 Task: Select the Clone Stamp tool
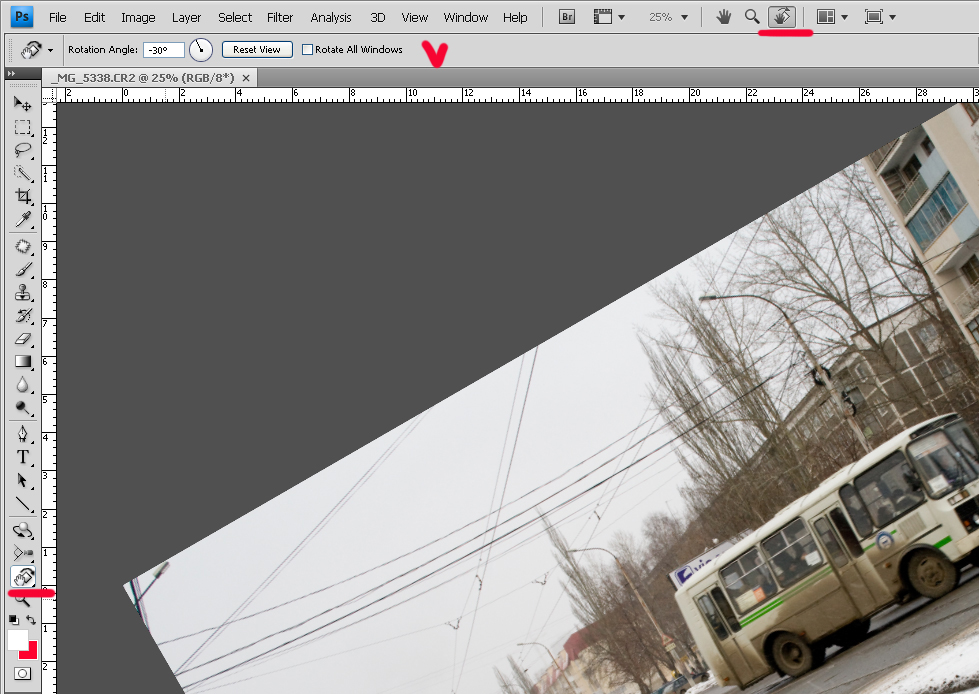click(22, 292)
